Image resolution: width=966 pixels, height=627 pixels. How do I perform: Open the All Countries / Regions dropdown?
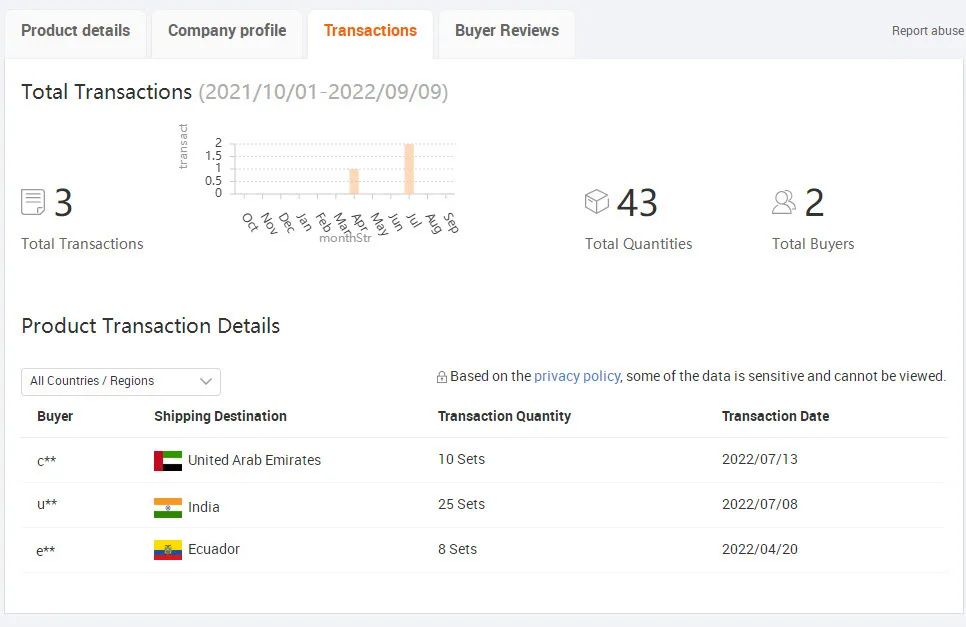tap(121, 381)
